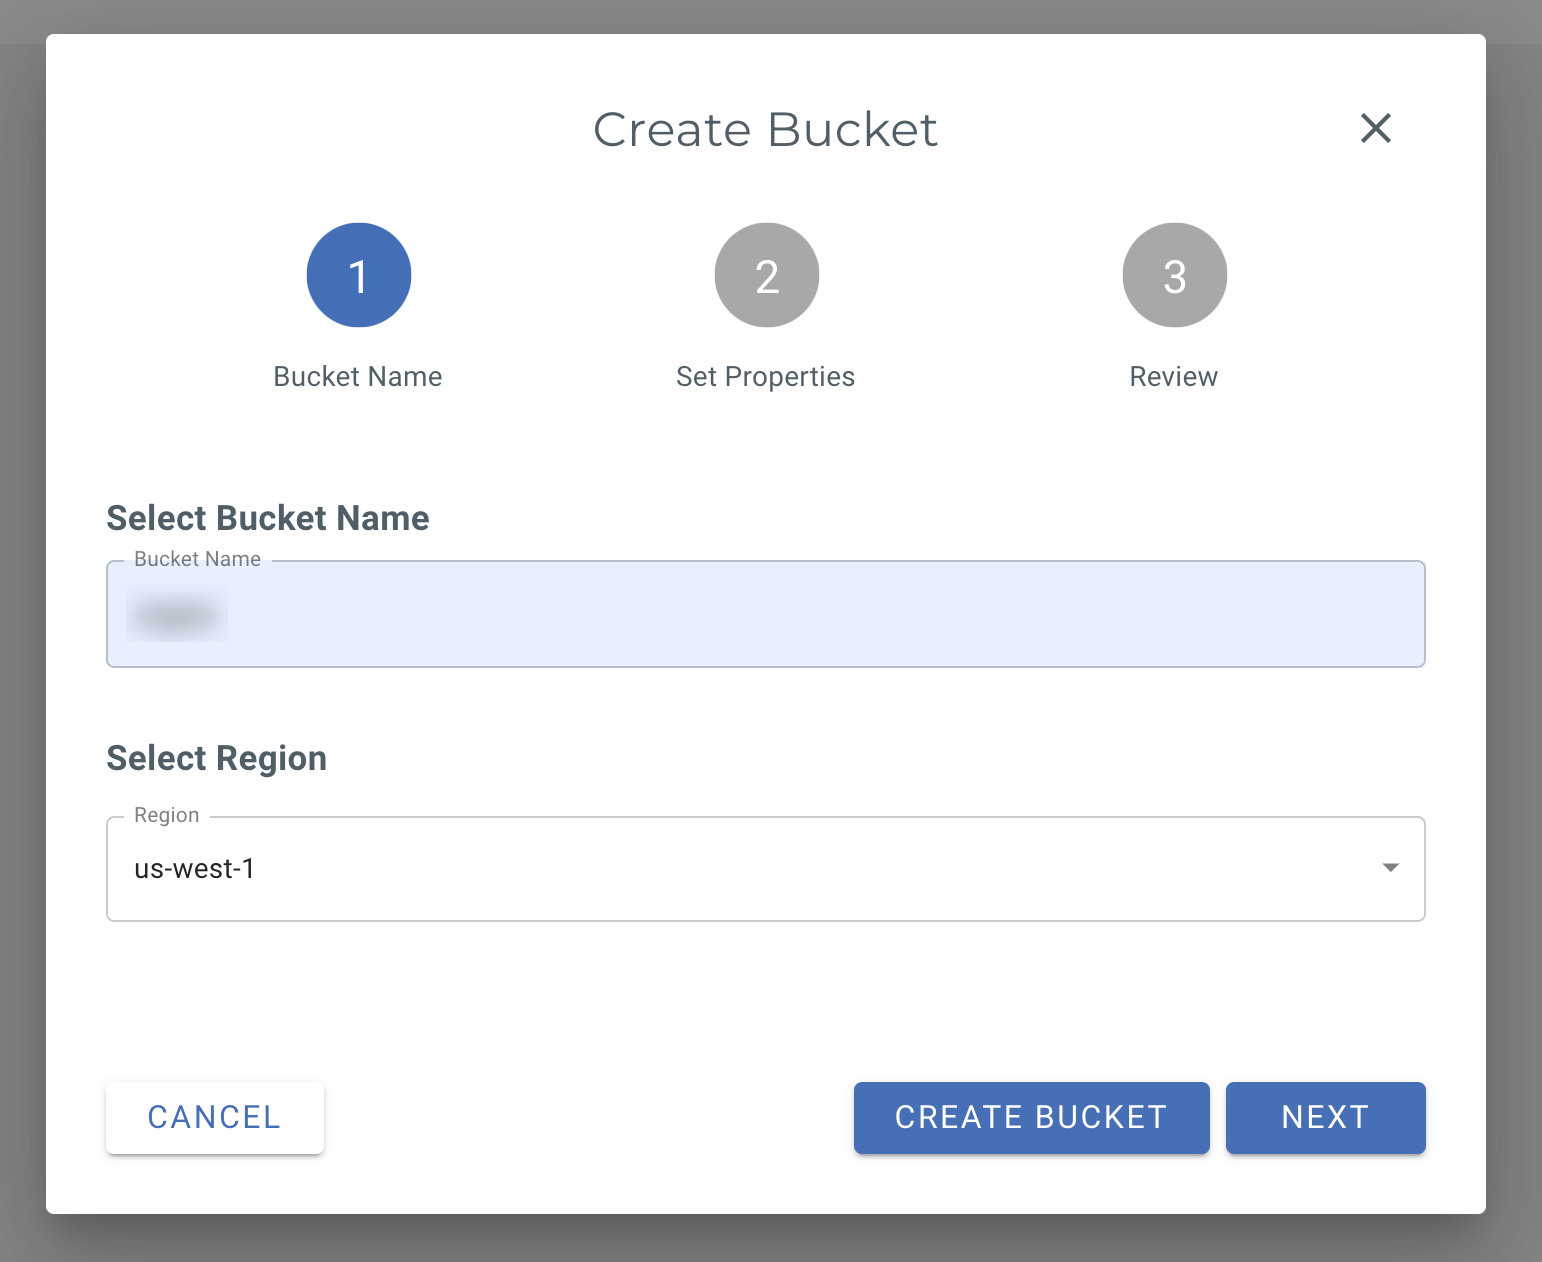The width and height of the screenshot is (1542, 1262).
Task: Proceed with the NEXT button
Action: [x=1325, y=1117]
